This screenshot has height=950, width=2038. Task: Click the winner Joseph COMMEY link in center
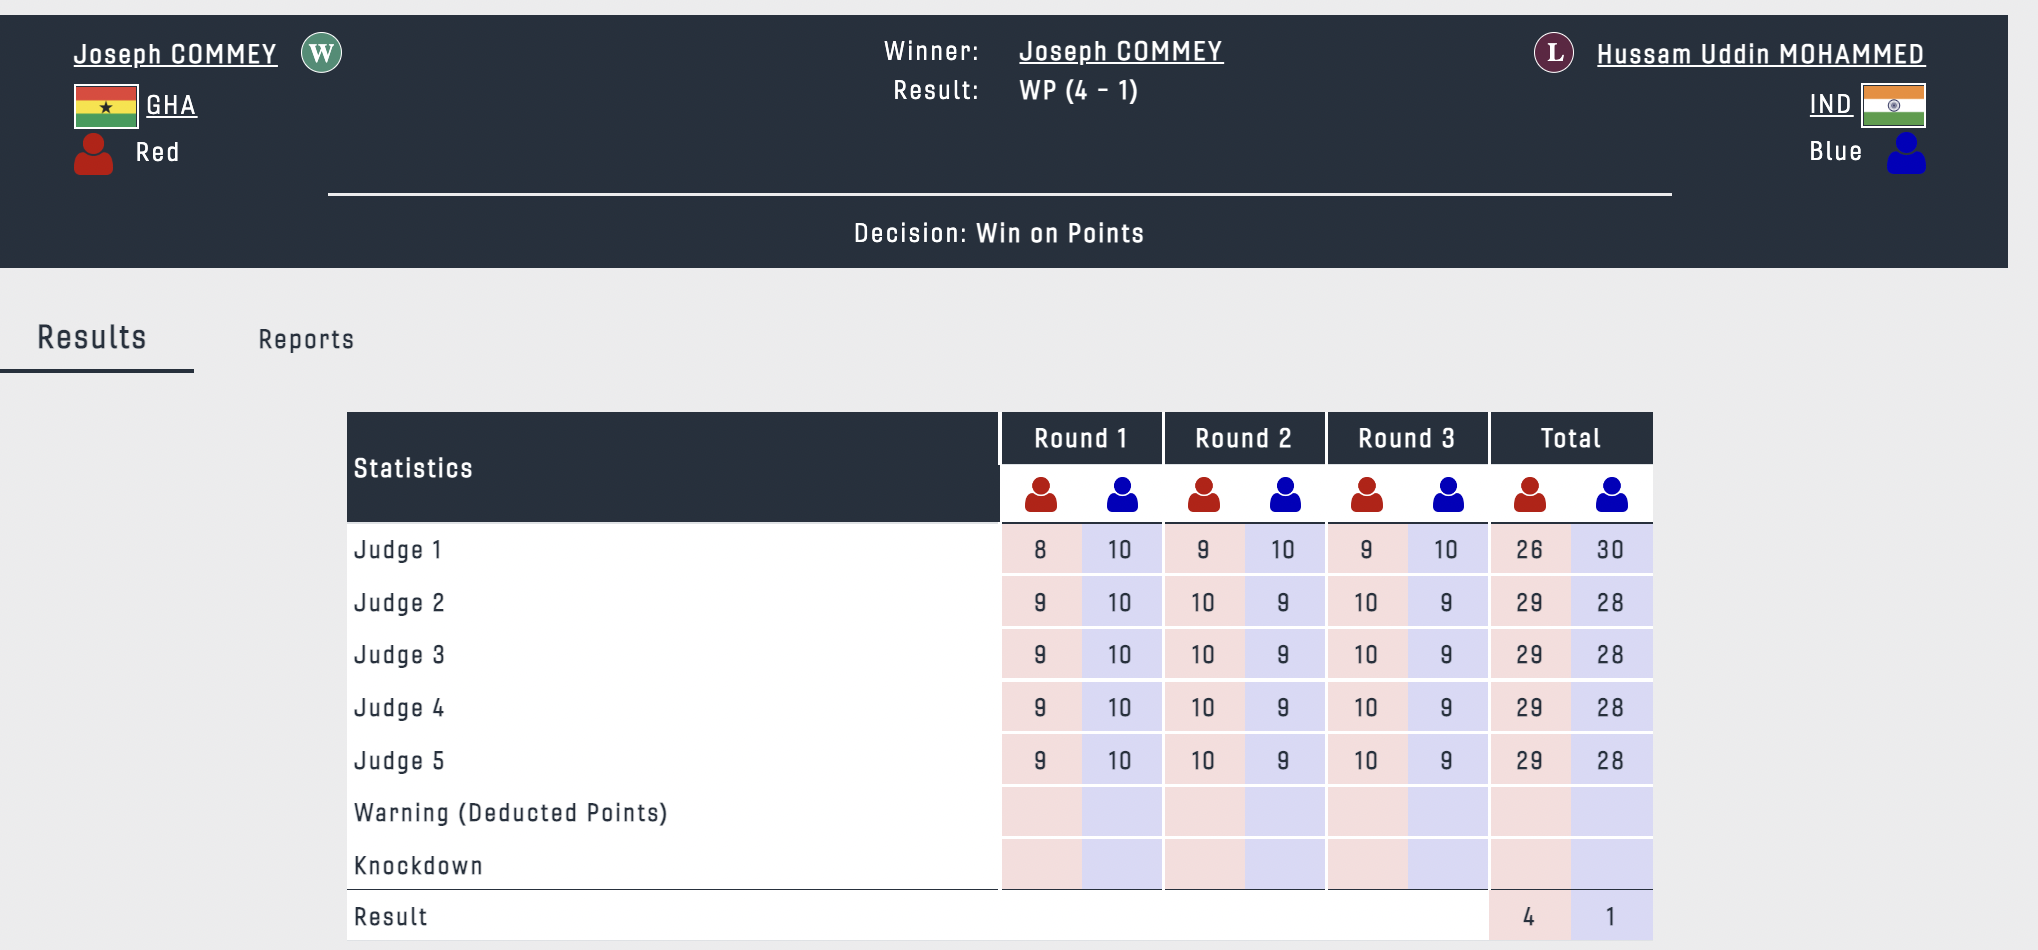[1120, 51]
